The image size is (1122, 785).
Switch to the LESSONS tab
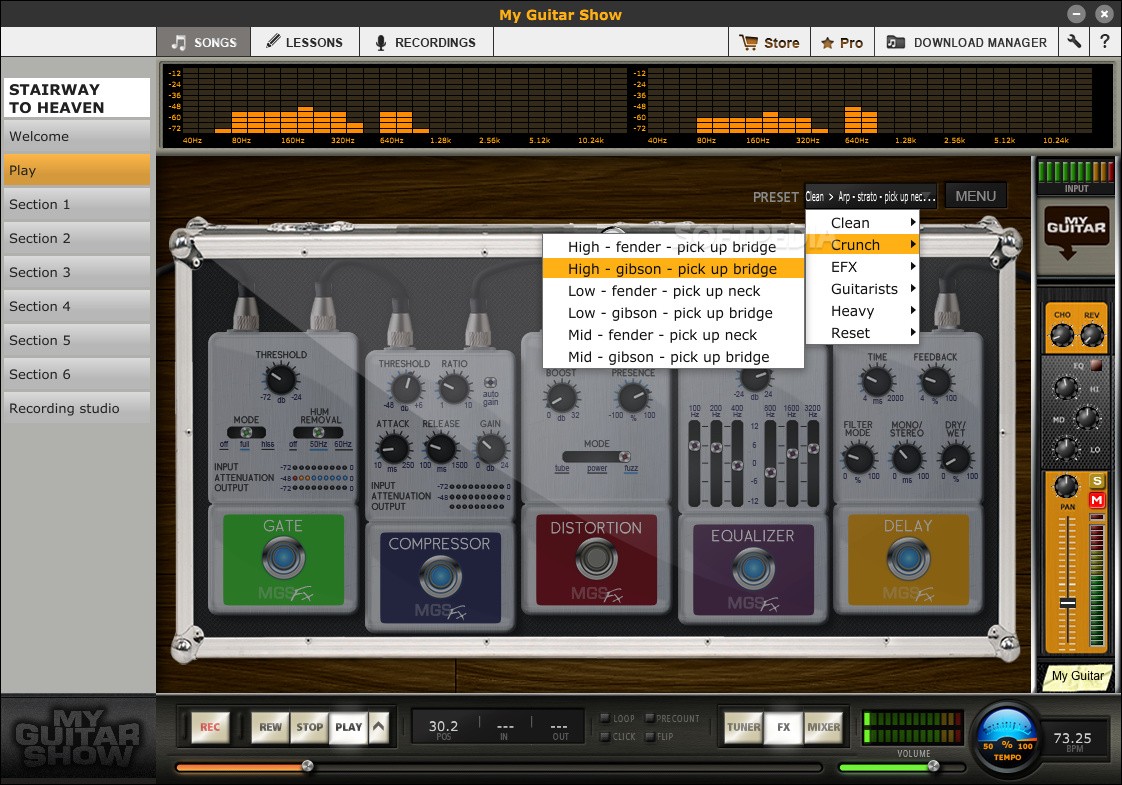click(x=305, y=42)
